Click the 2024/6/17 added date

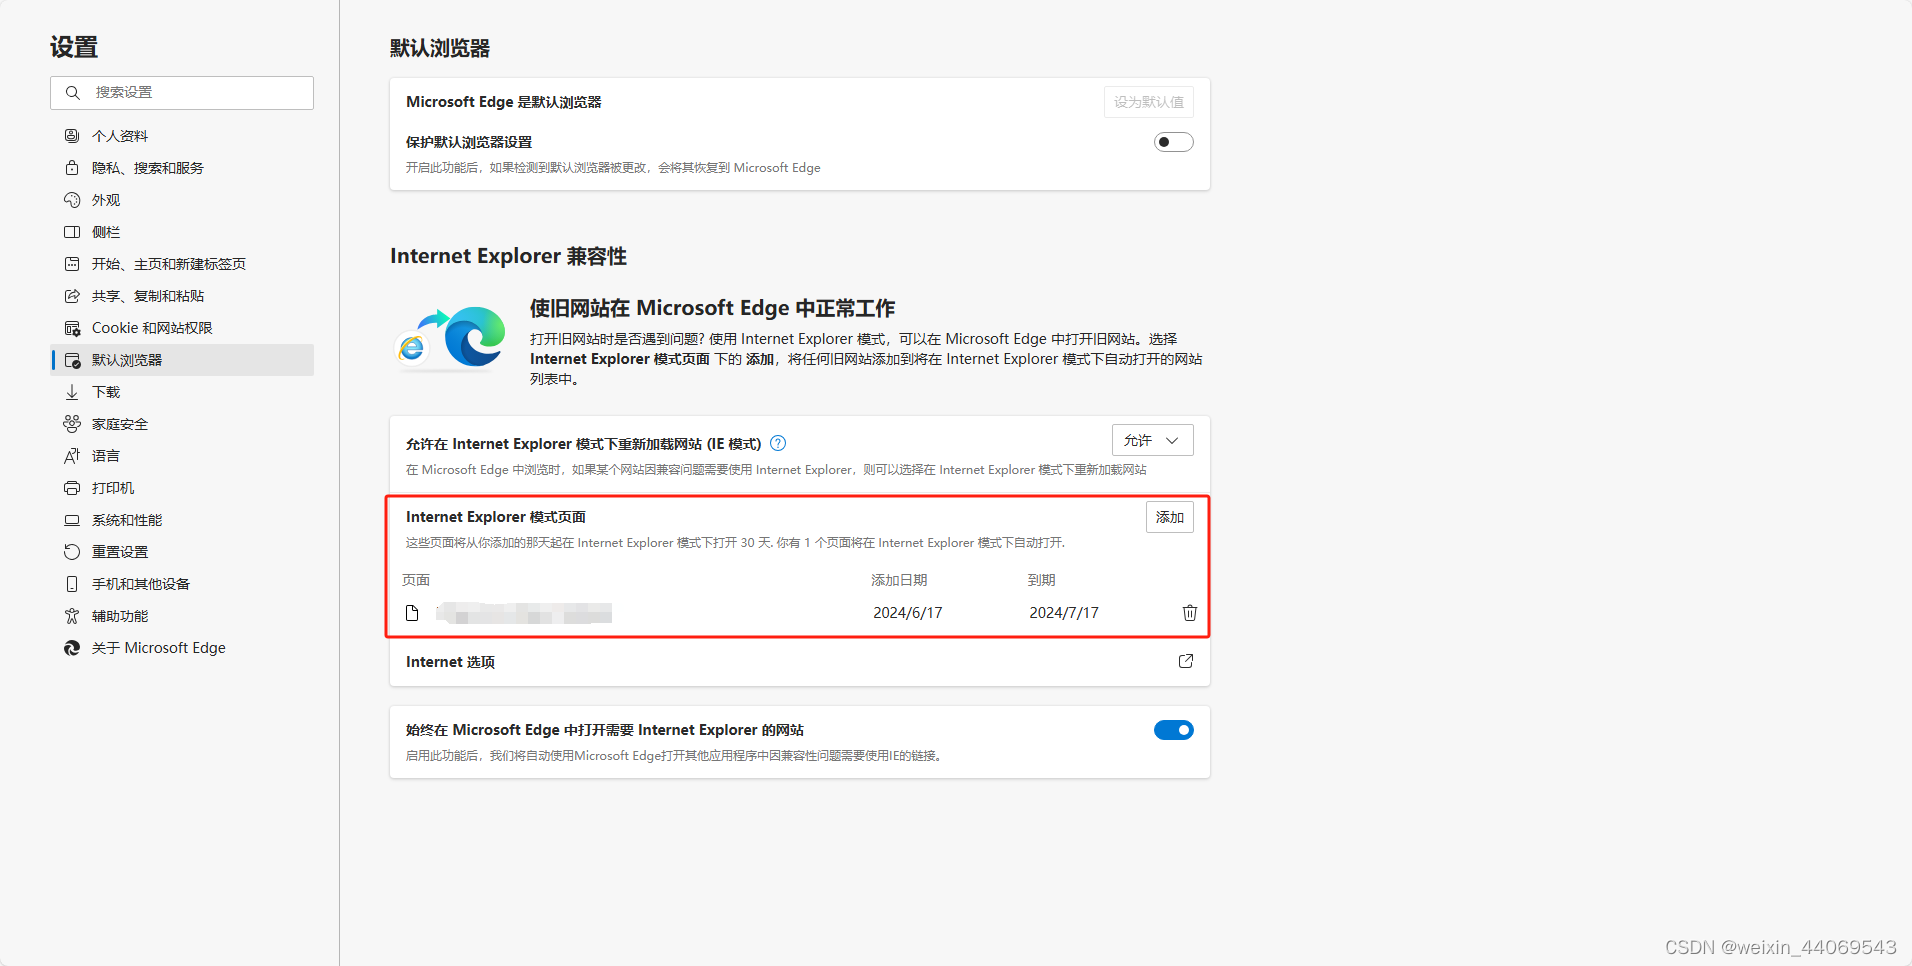(908, 613)
